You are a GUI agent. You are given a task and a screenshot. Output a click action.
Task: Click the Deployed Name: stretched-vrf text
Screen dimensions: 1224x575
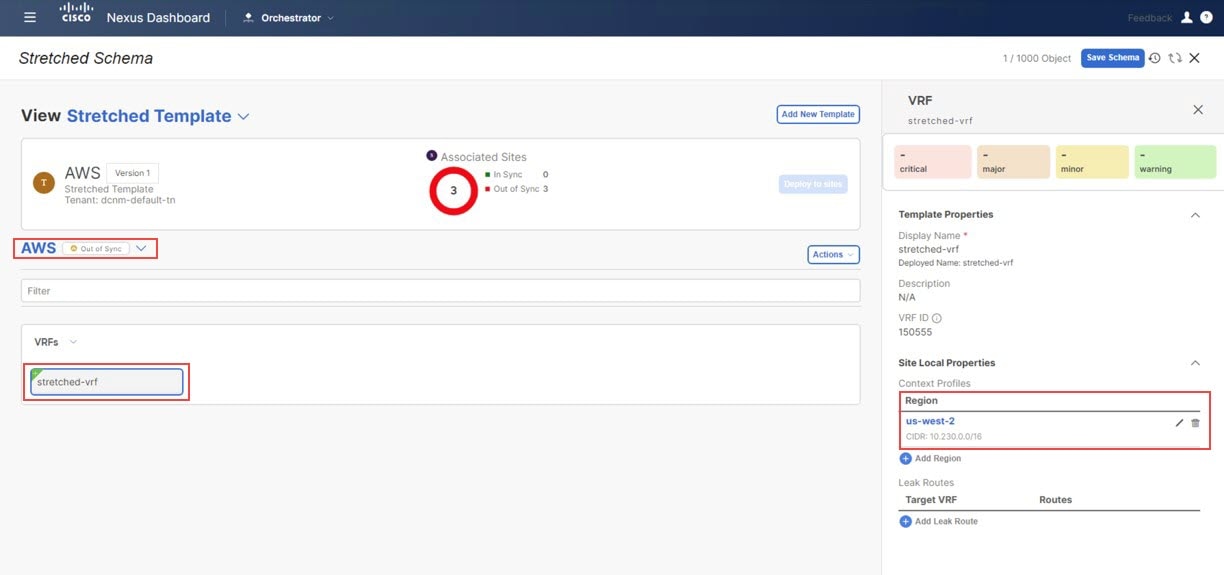click(955, 262)
